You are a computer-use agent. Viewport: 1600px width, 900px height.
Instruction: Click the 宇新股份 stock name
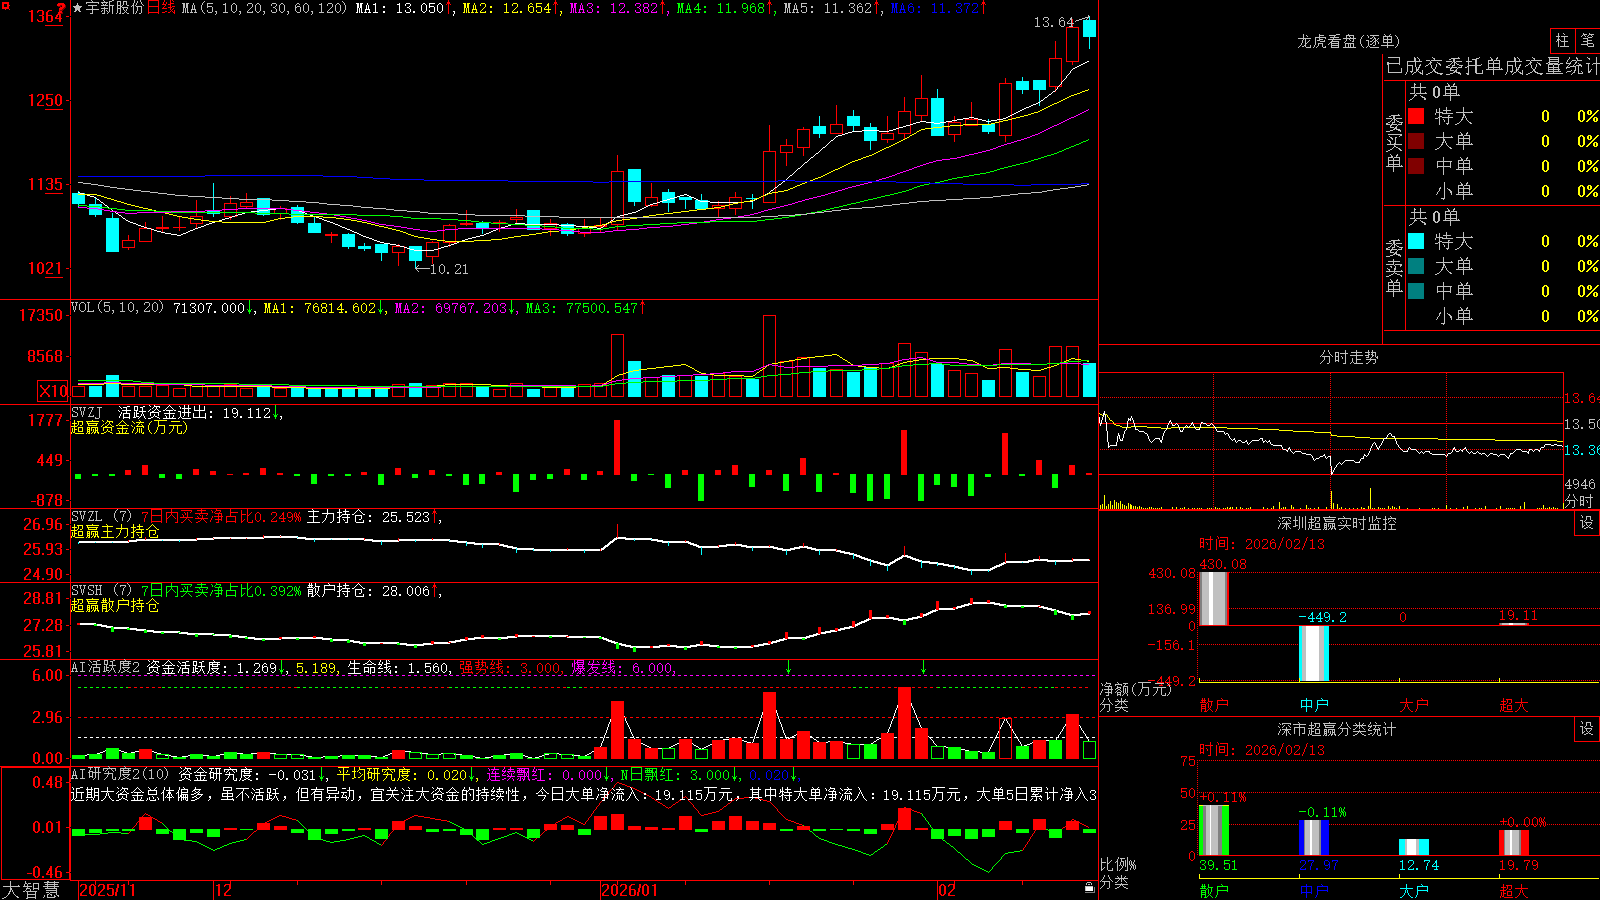pos(115,8)
